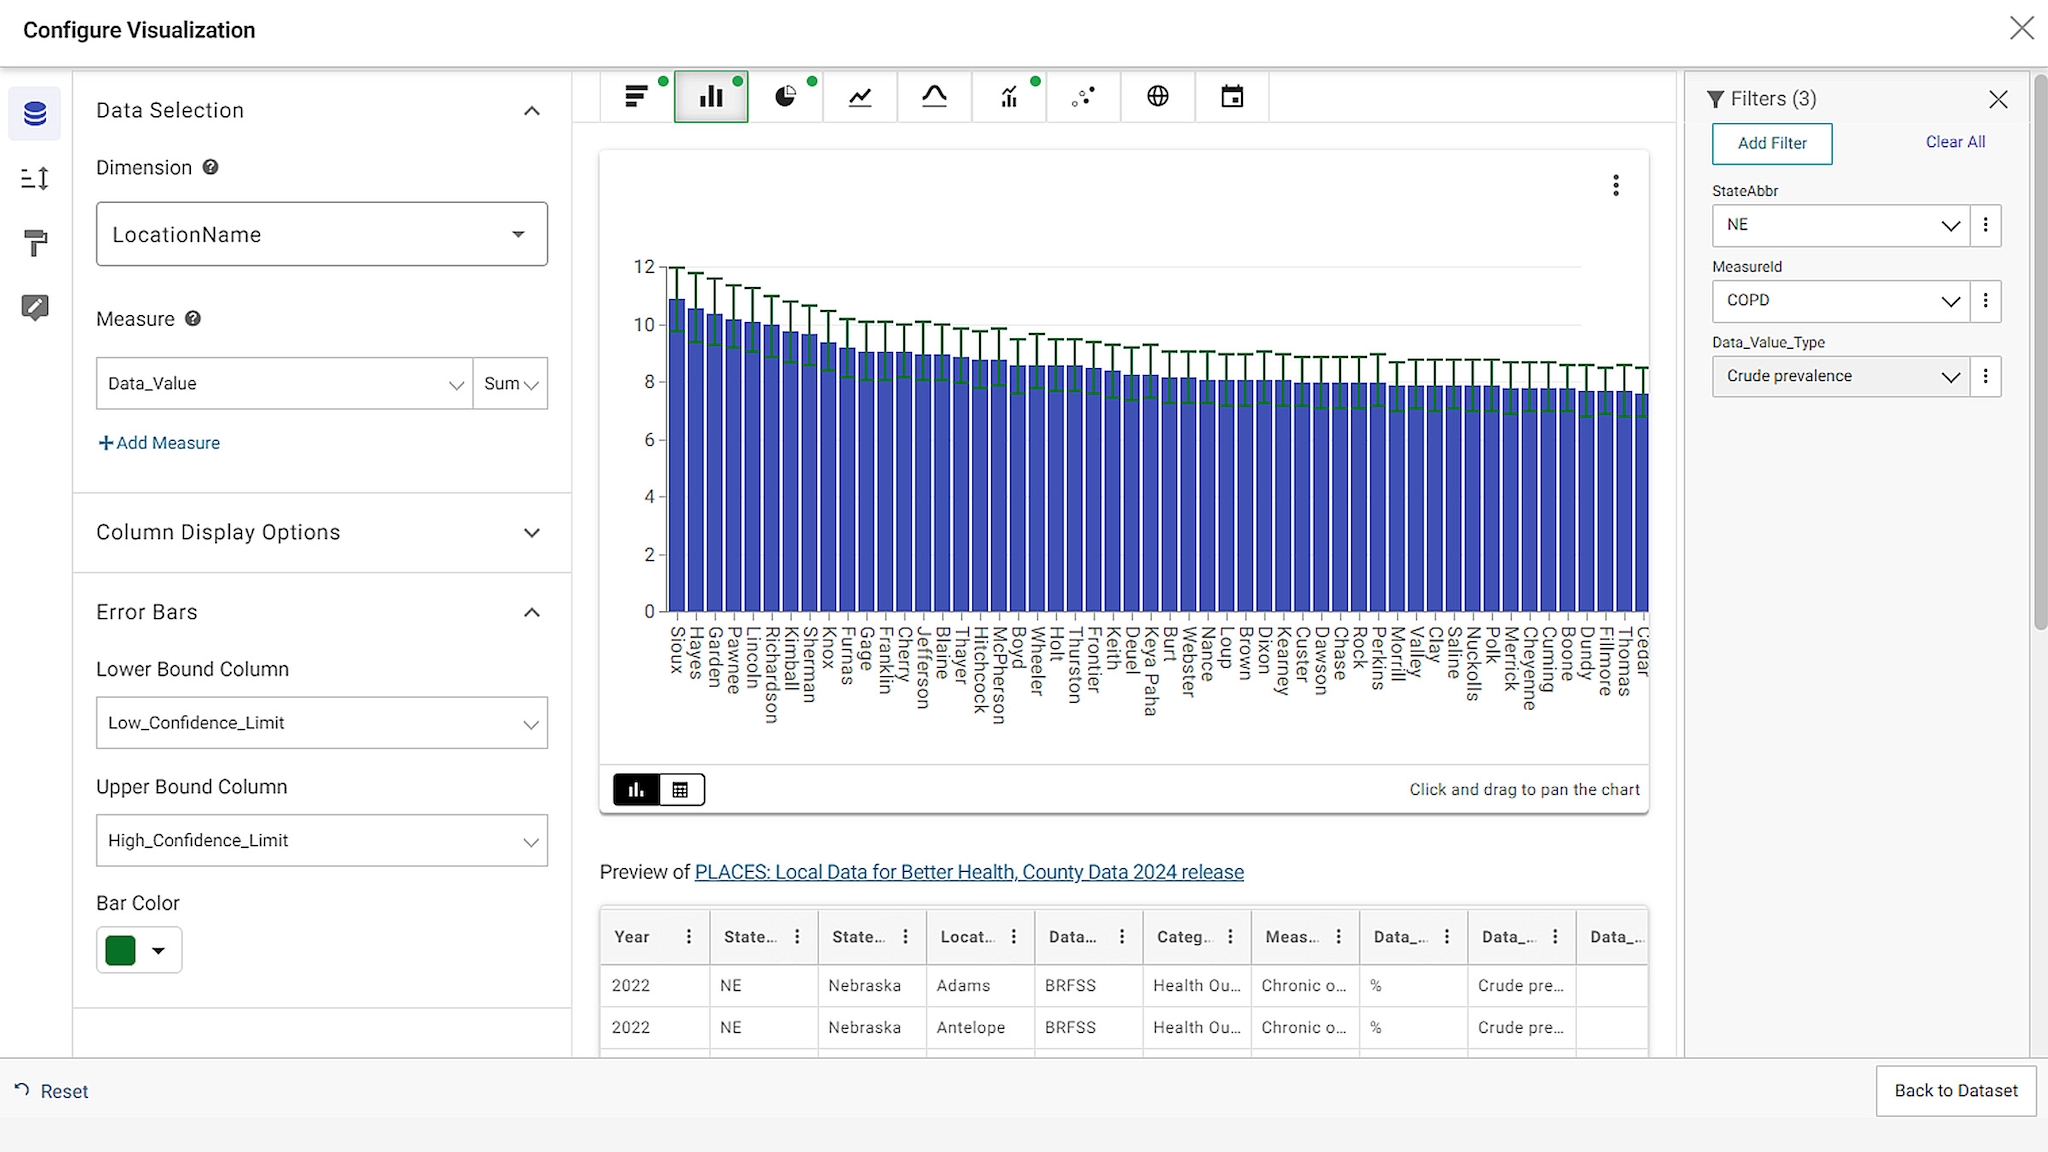Open the formatting paint roller panel
Viewport: 2048px width, 1152px height.
pyautogui.click(x=35, y=243)
